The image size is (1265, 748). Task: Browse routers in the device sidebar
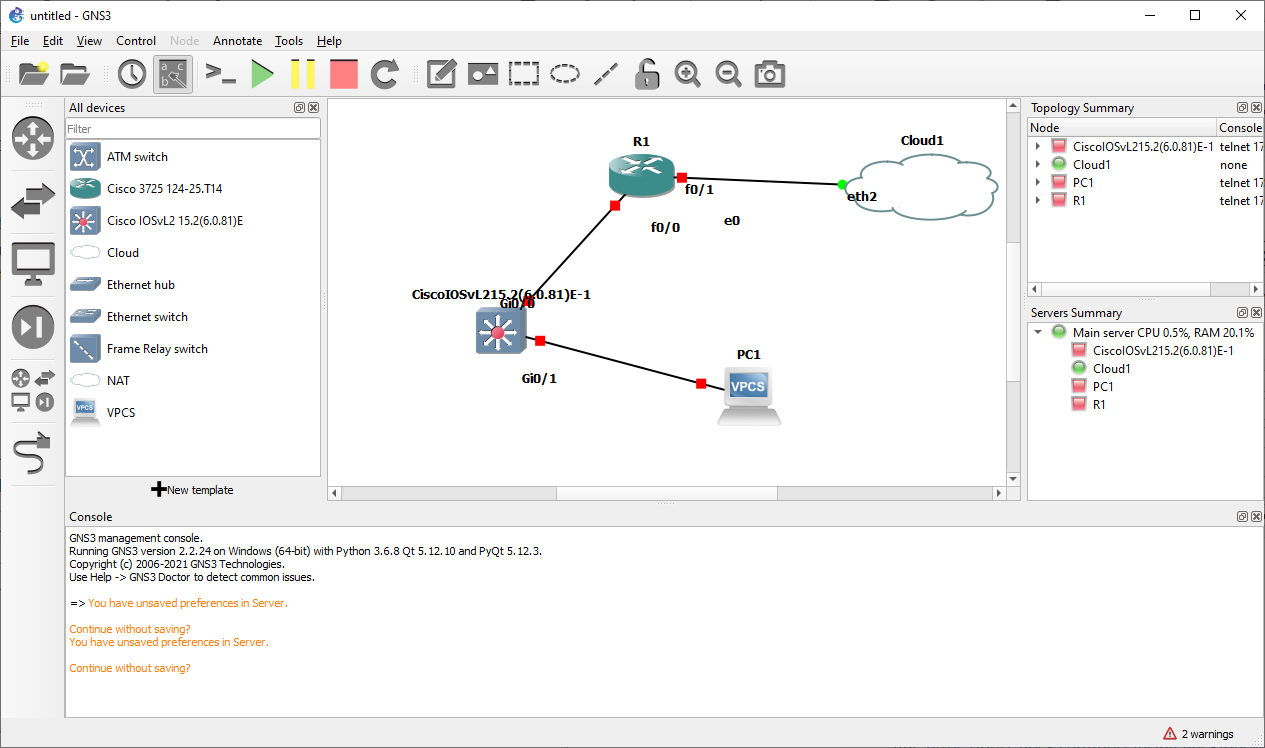click(33, 138)
